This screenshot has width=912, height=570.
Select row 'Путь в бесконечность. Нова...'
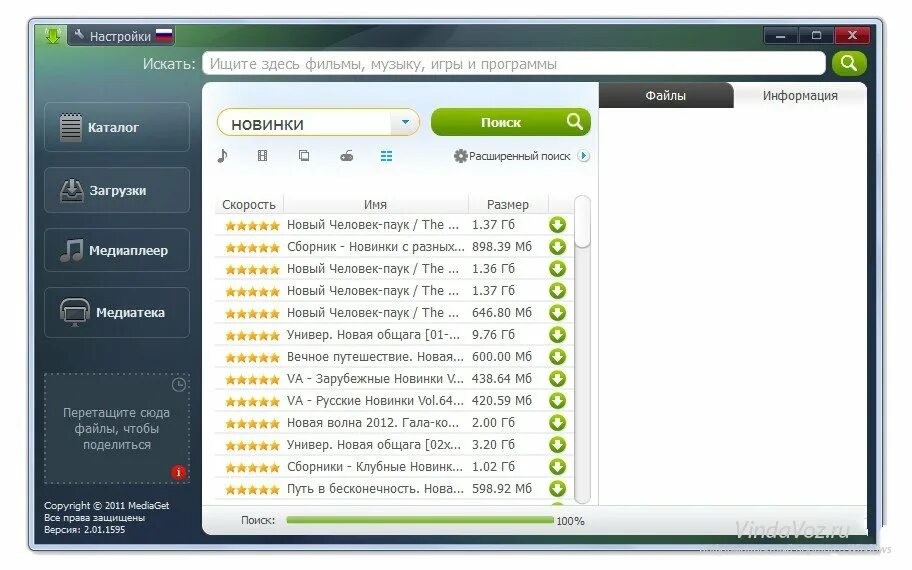(394, 489)
